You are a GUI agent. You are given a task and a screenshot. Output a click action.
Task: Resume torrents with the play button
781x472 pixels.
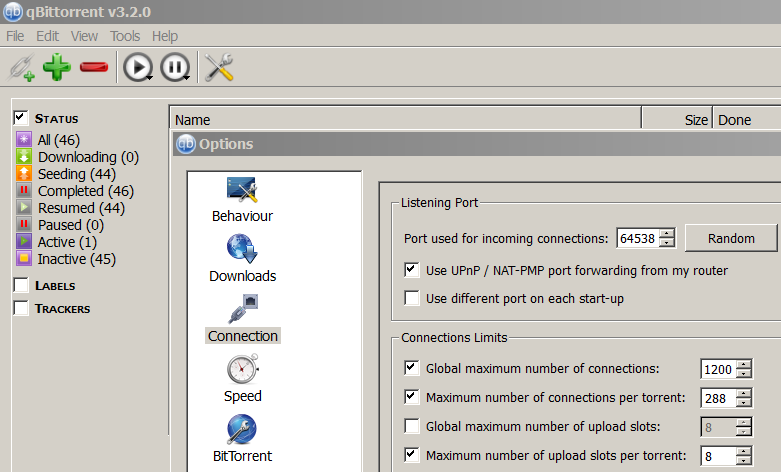click(137, 67)
